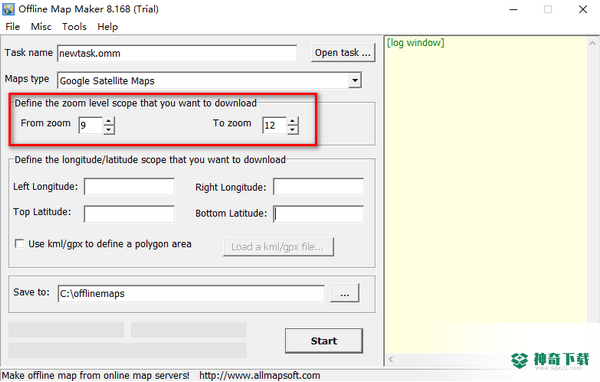Image resolution: width=600 pixels, height=382 pixels.
Task: Click the log window scroll up arrow
Action: click(592, 43)
